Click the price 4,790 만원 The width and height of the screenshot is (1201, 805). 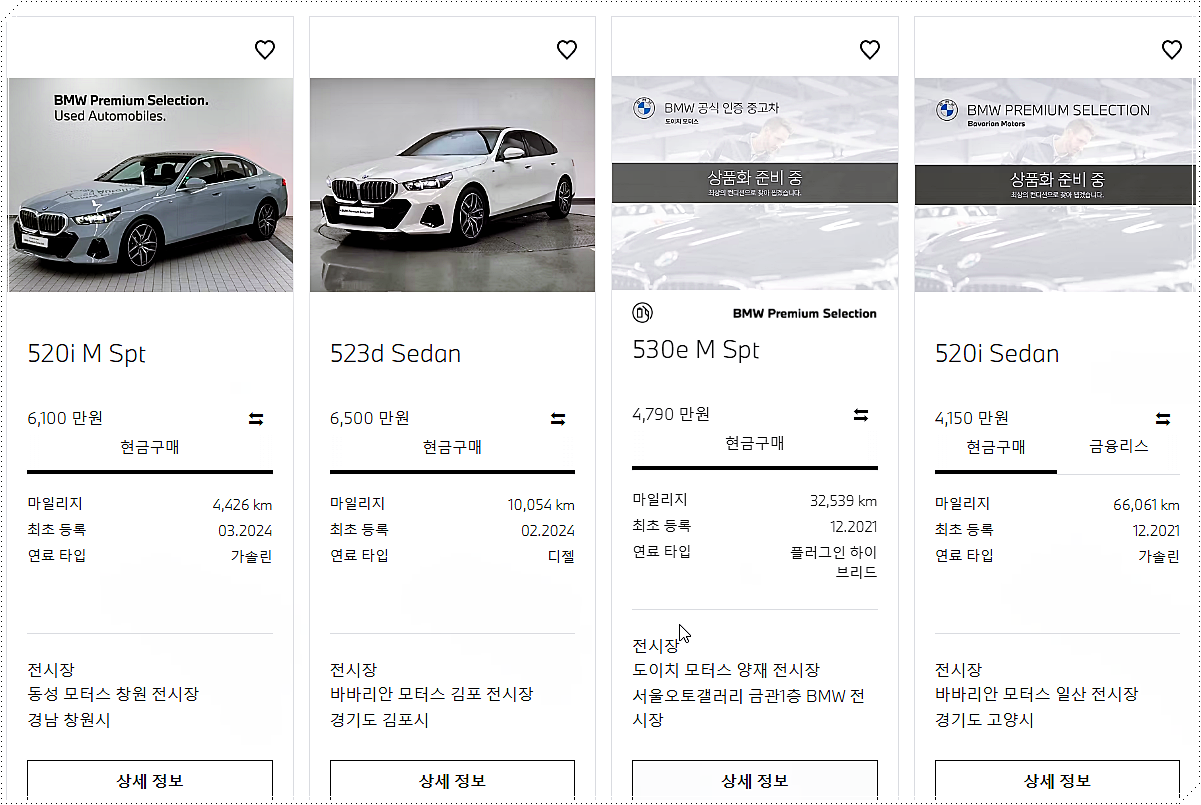[x=671, y=414]
